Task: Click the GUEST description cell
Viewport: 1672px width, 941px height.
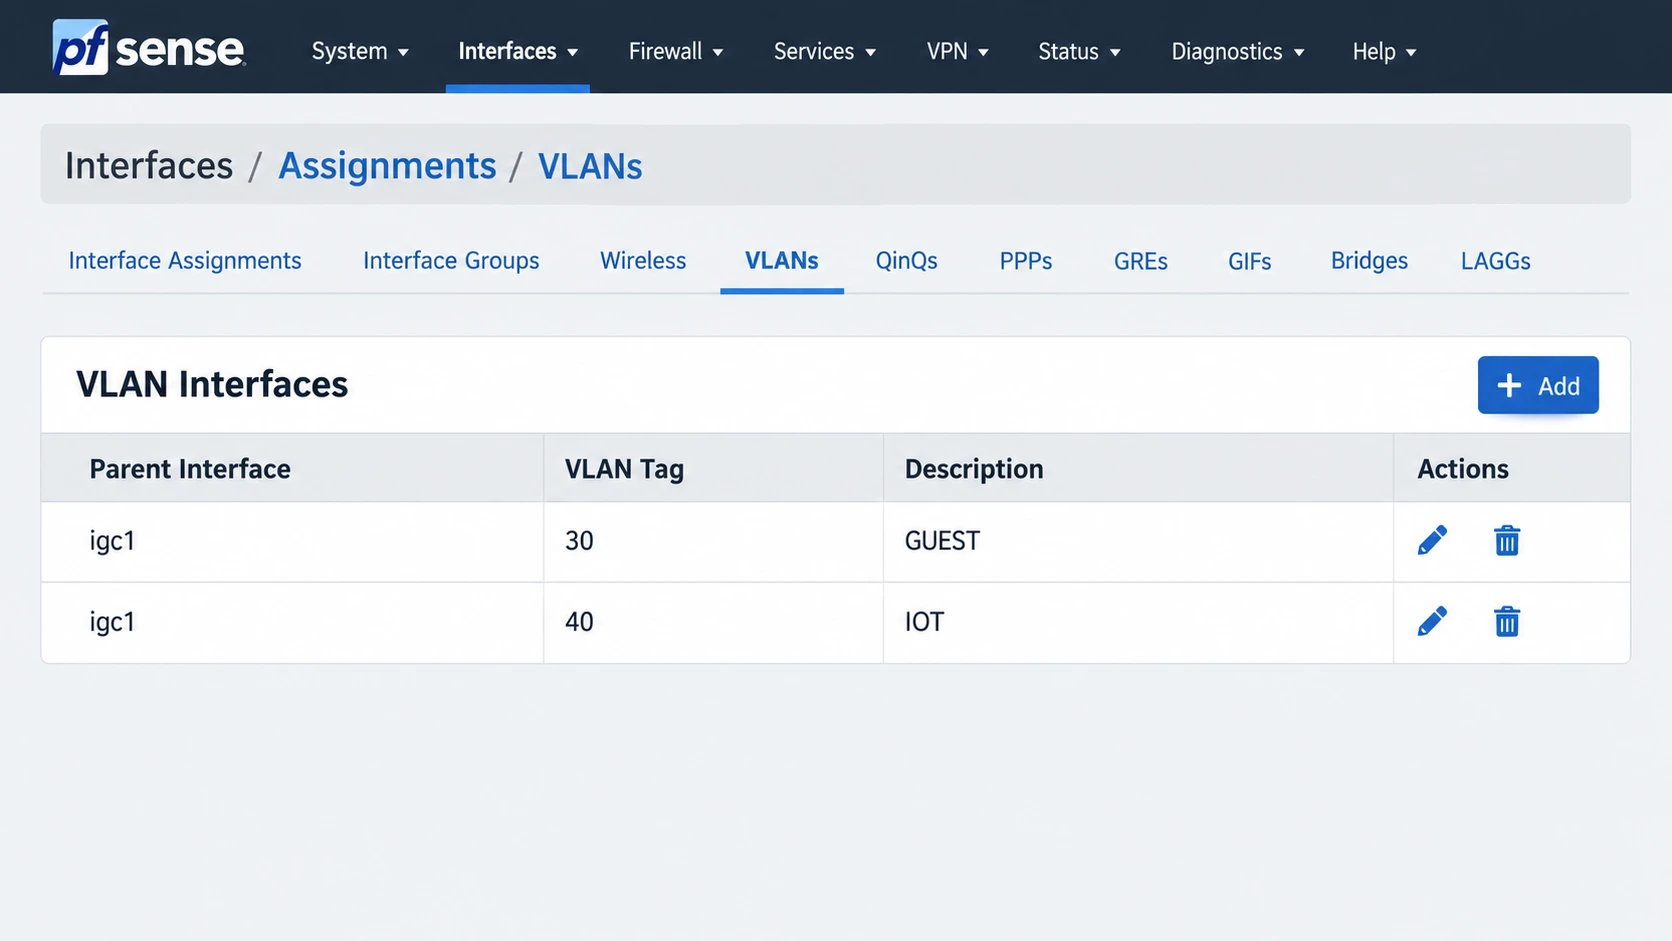Action: pos(1138,541)
